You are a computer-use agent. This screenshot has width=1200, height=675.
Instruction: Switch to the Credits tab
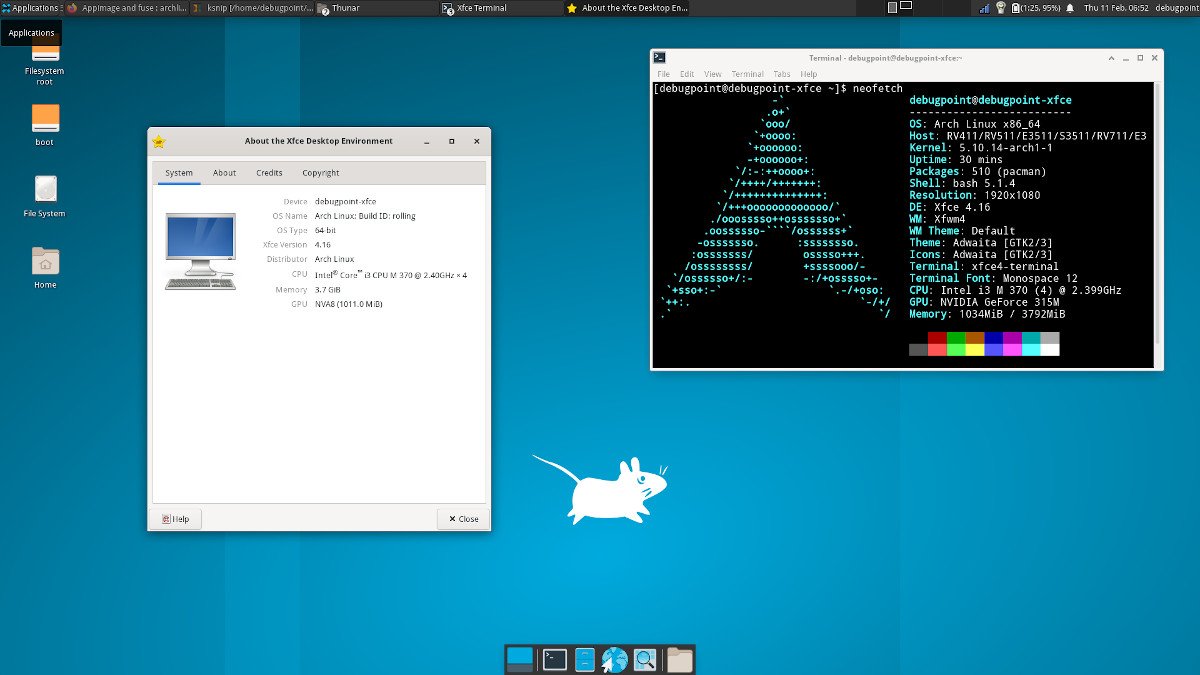click(269, 173)
